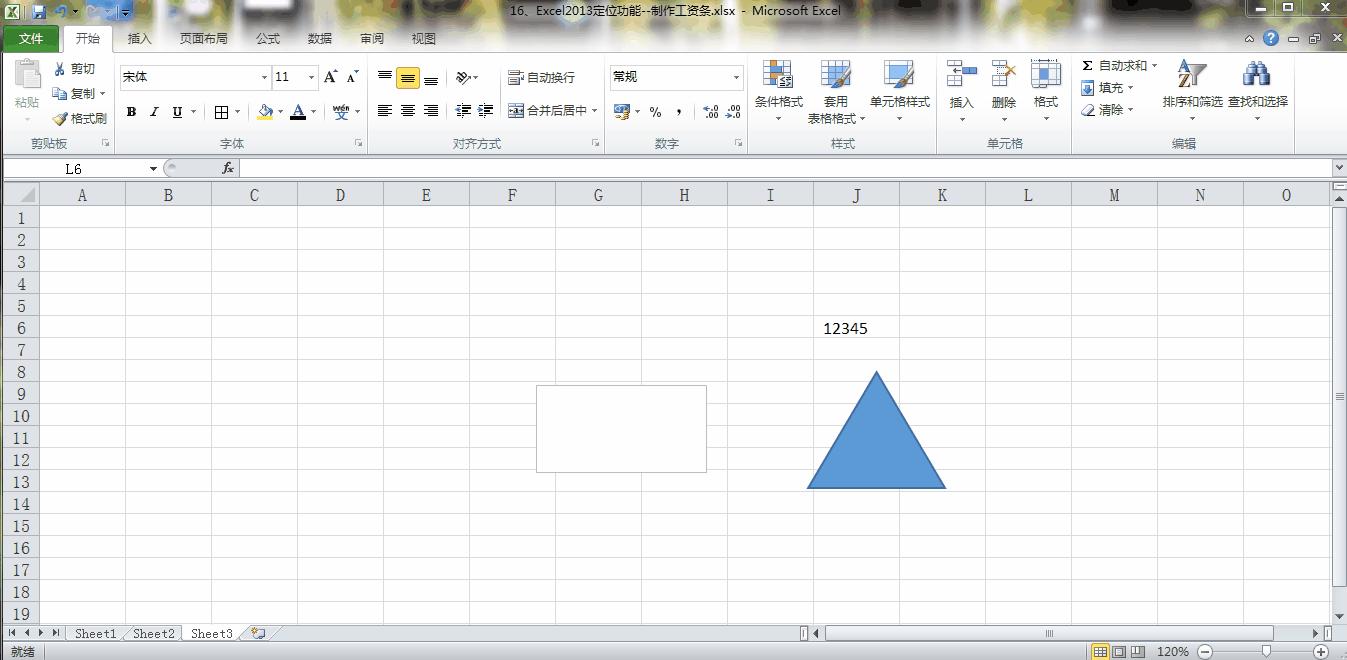Switch to the Page Layout (页面布局) tab
This screenshot has width=1347, height=660.
(203, 39)
